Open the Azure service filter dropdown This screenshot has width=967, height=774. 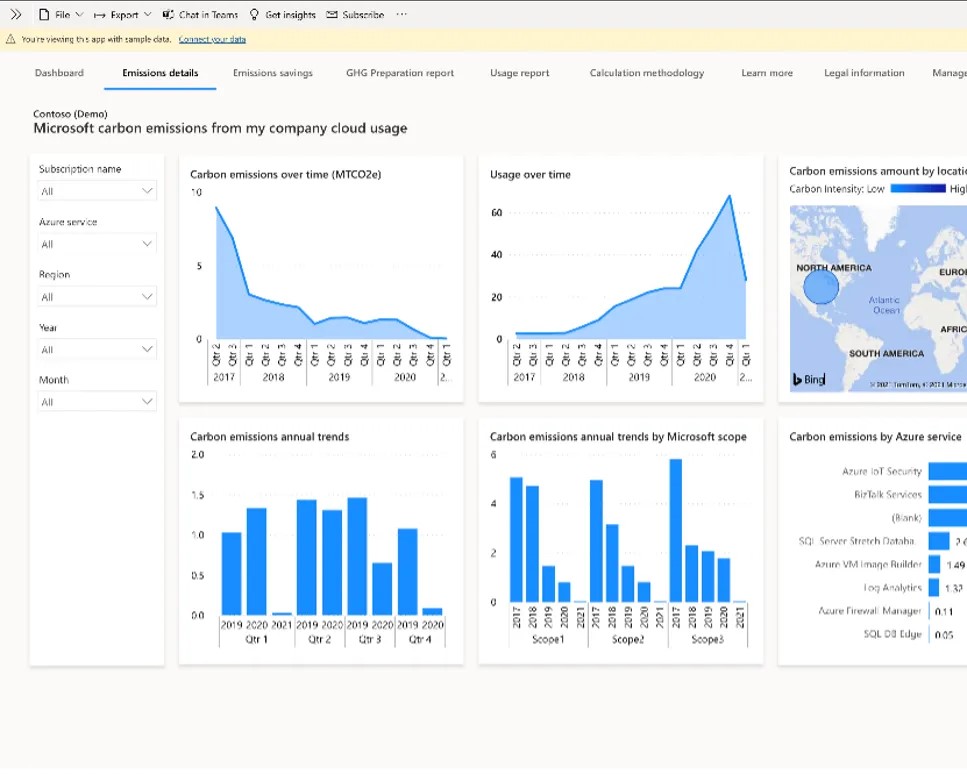[x=96, y=244]
